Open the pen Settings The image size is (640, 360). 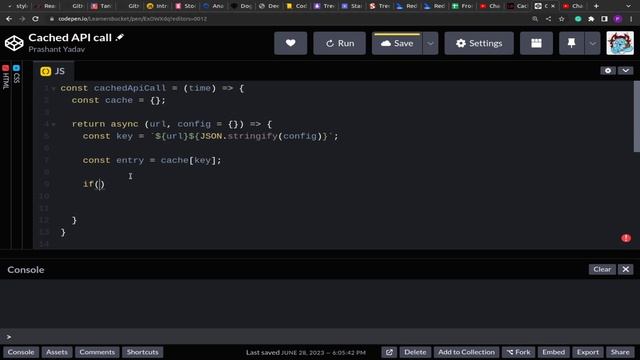[479, 43]
